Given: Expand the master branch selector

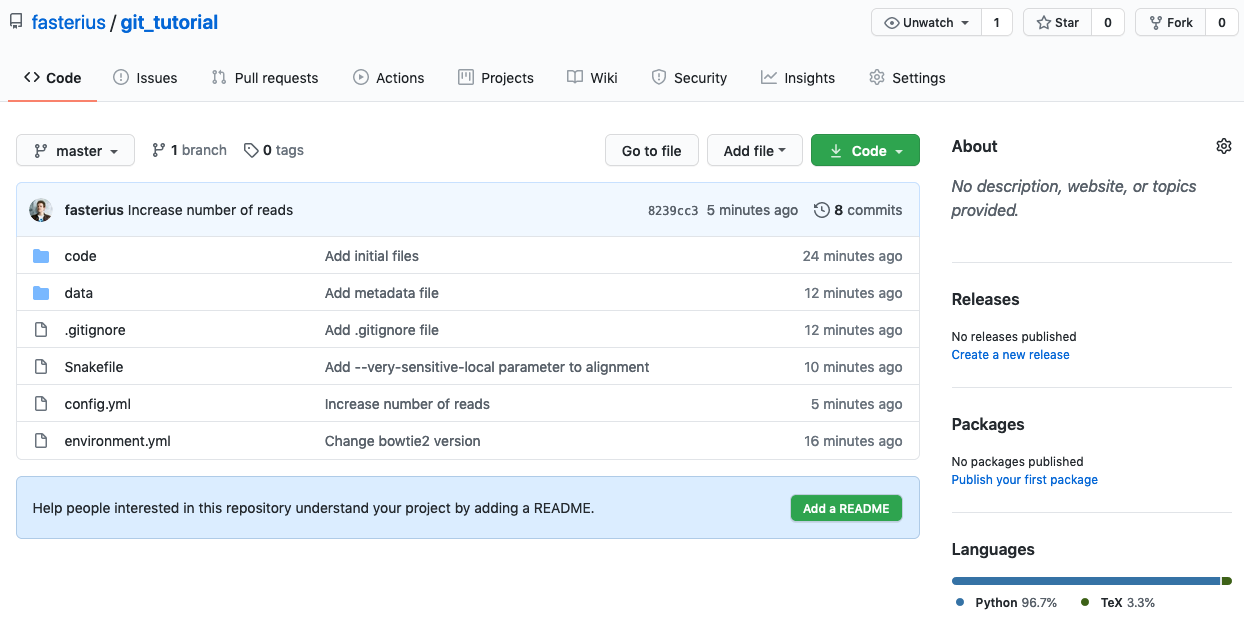Looking at the screenshot, I should point(76,151).
